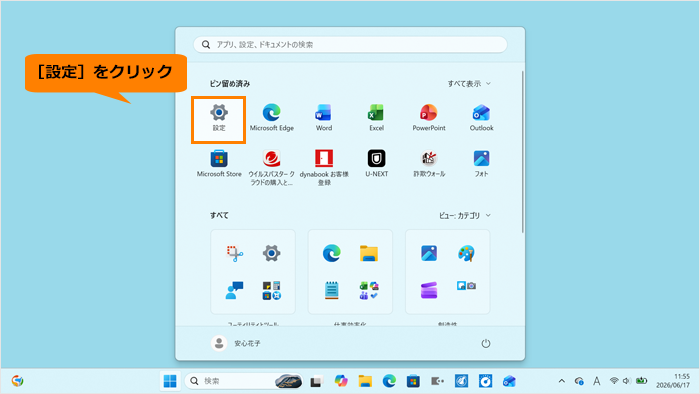The width and height of the screenshot is (700, 394).
Task: Open Outlook from the taskbar
Action: point(509,381)
